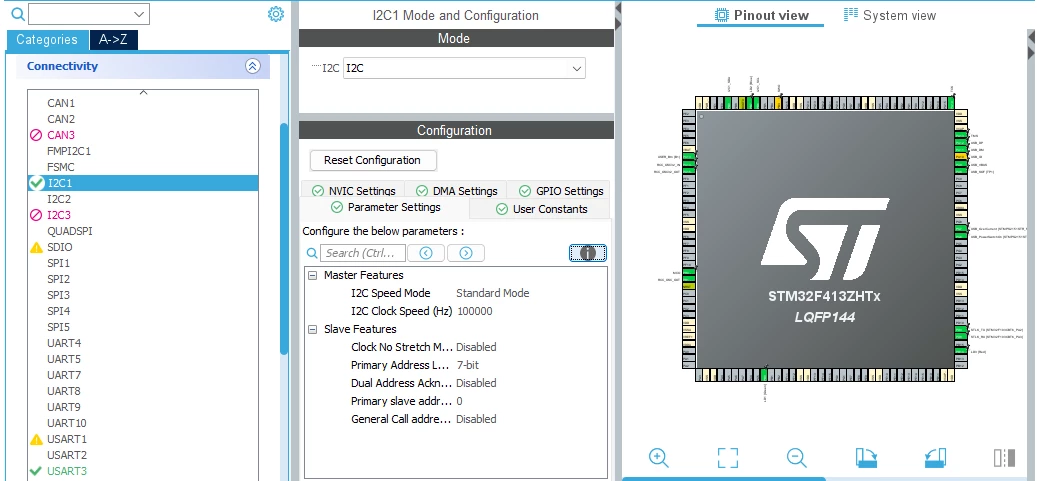1037x481 pixels.
Task: Click the peripheral list vertical scrollbar
Action: click(x=284, y=238)
